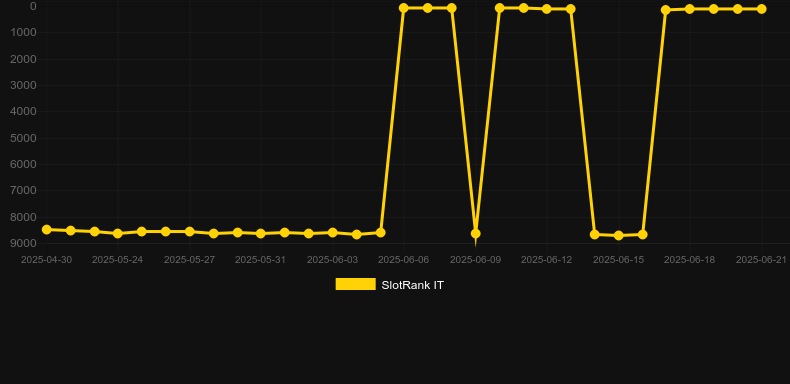Click the 5000 y-axis label

click(24, 138)
